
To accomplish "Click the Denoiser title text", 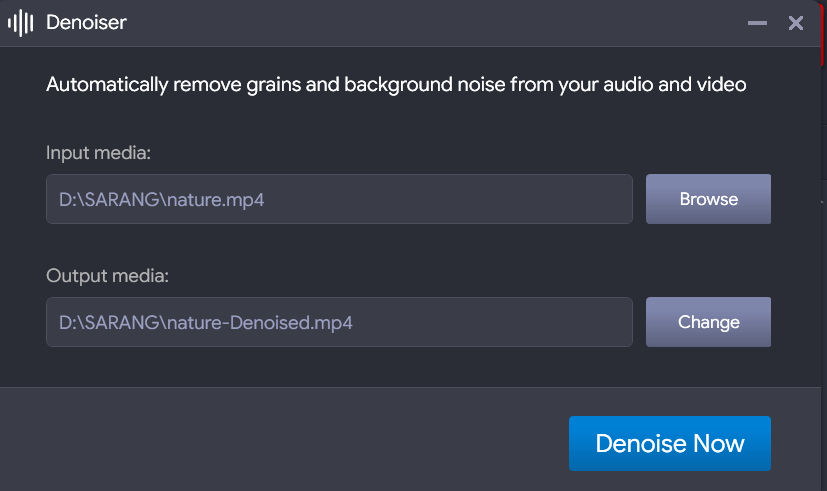I will 86,23.
